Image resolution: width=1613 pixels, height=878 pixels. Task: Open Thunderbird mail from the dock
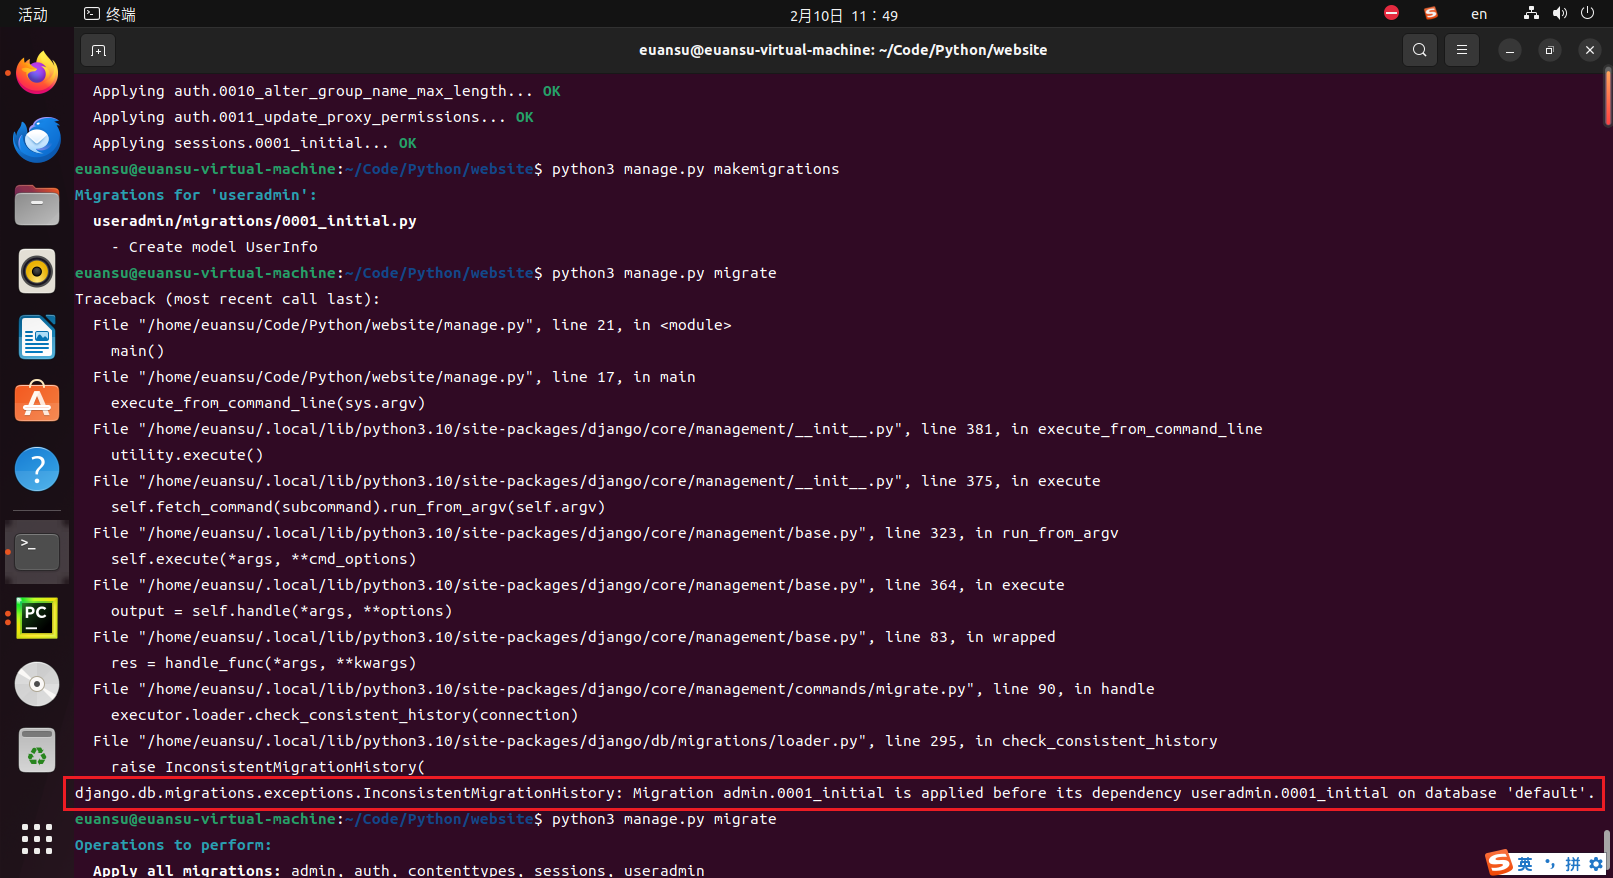pyautogui.click(x=37, y=140)
